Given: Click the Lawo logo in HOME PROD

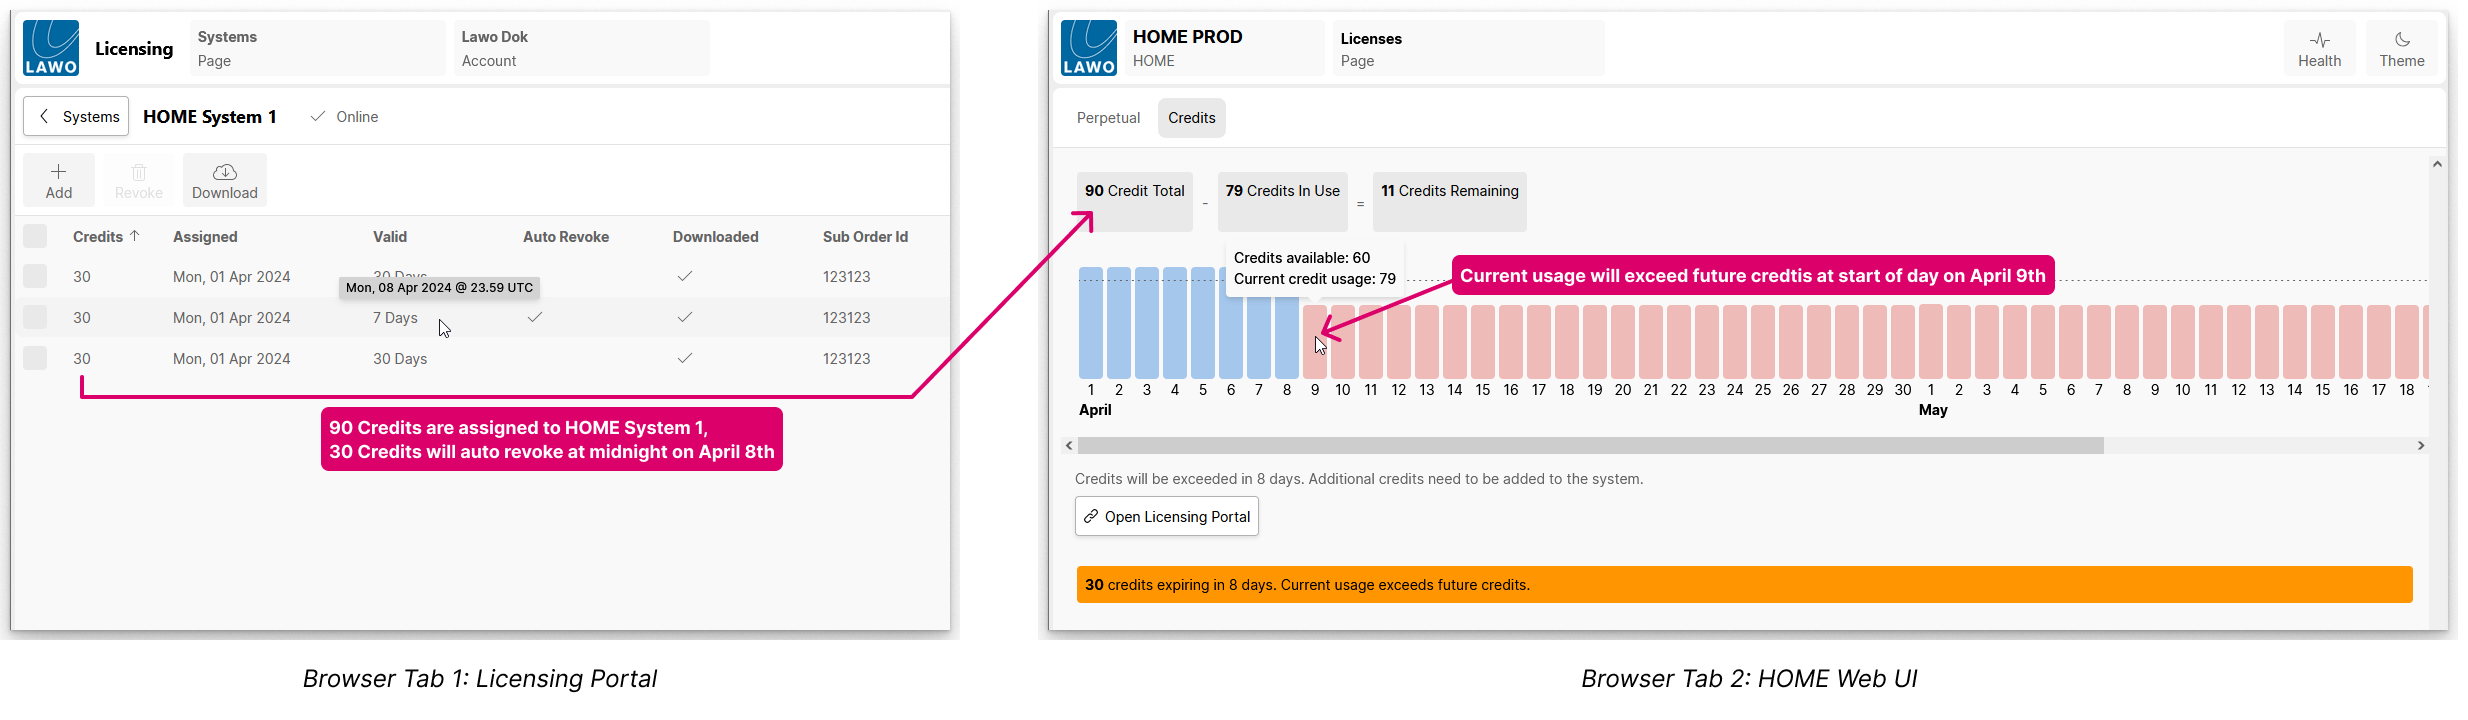Looking at the screenshot, I should (1088, 48).
